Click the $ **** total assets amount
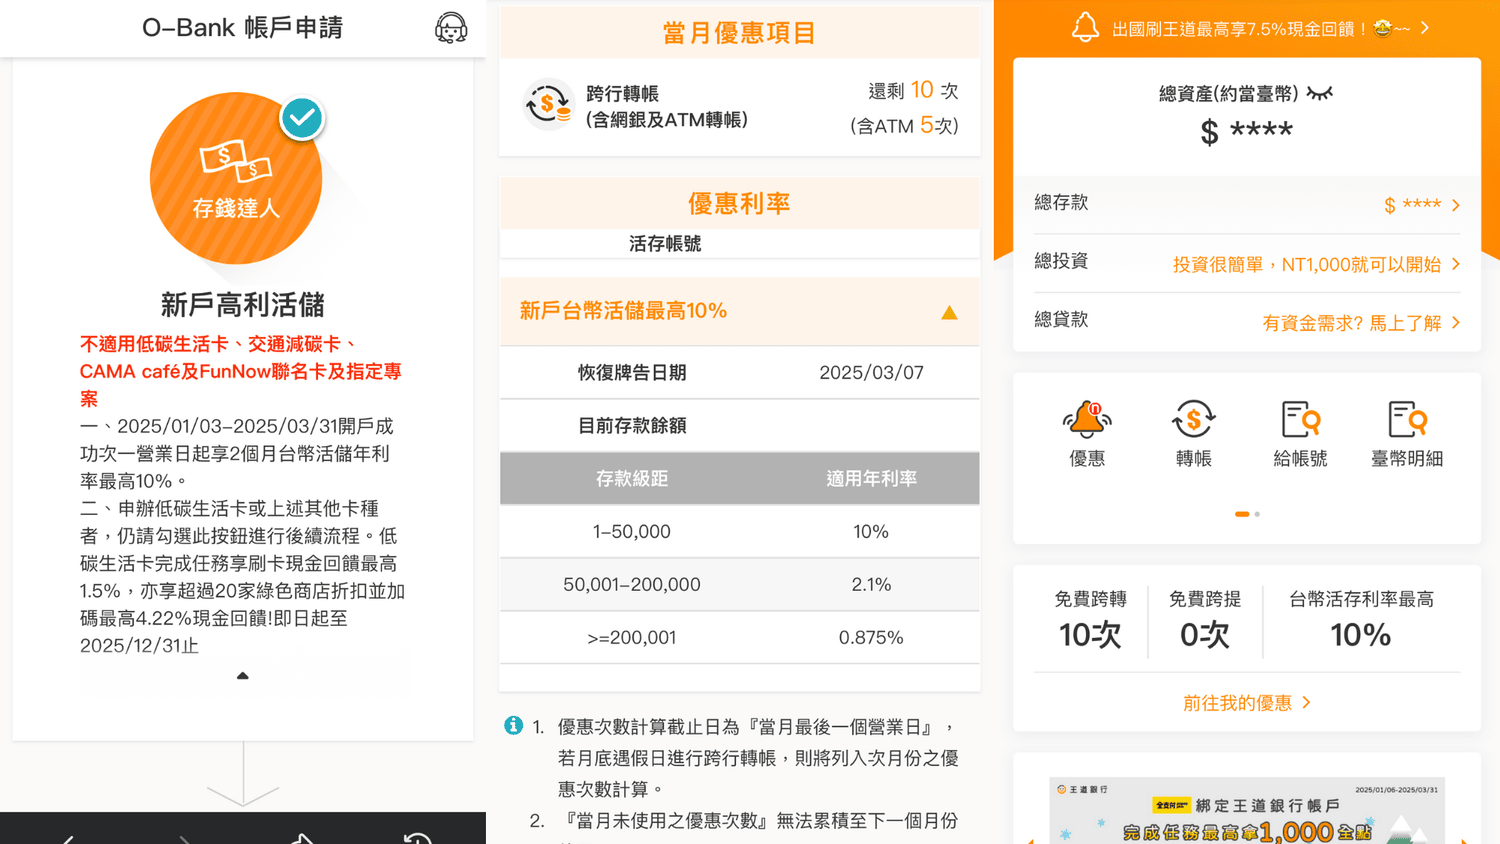1500x844 pixels. coord(1246,131)
